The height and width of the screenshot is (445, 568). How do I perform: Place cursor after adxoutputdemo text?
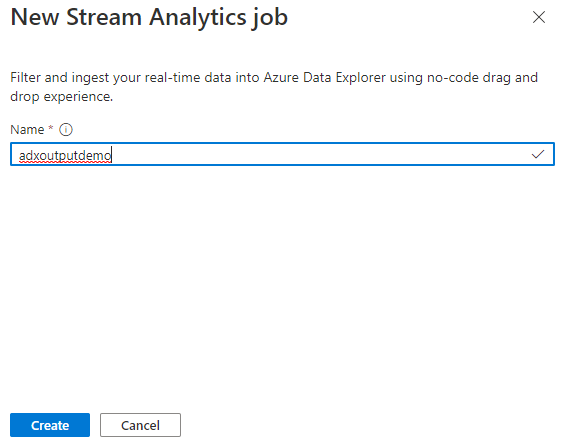112,155
